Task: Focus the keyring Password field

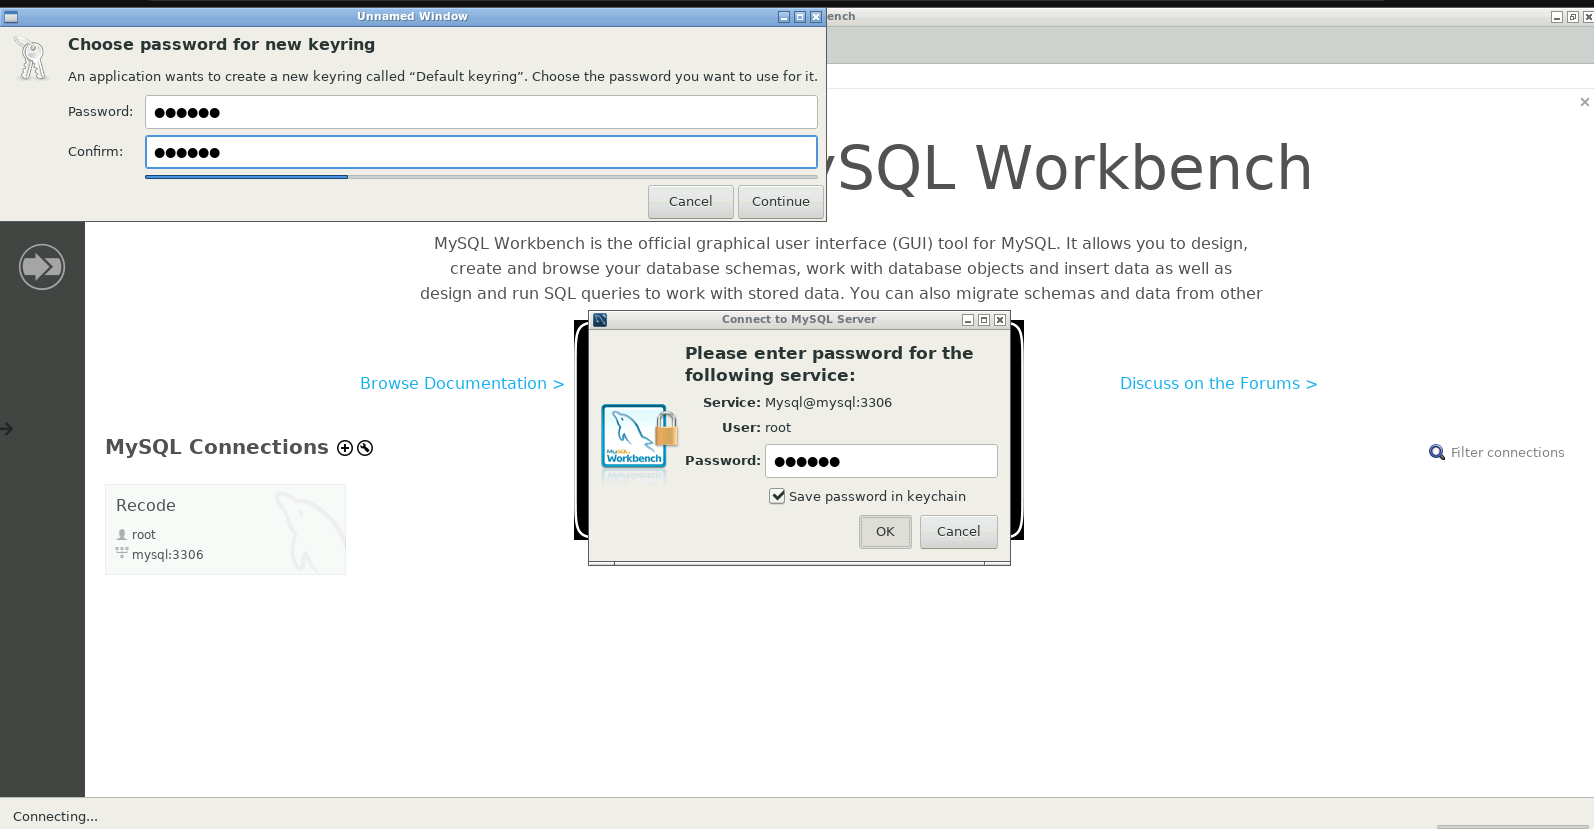Action: 481,112
